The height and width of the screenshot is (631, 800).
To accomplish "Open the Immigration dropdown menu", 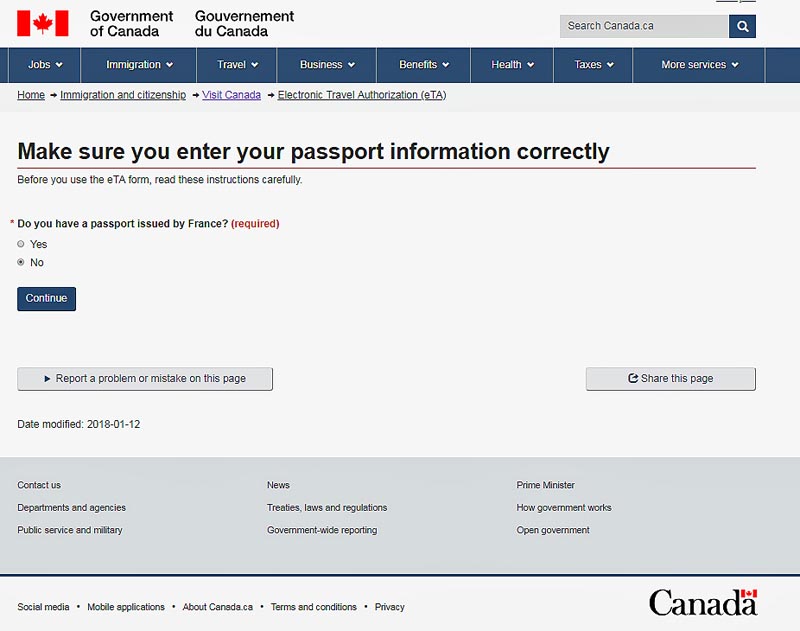I will coord(140,65).
